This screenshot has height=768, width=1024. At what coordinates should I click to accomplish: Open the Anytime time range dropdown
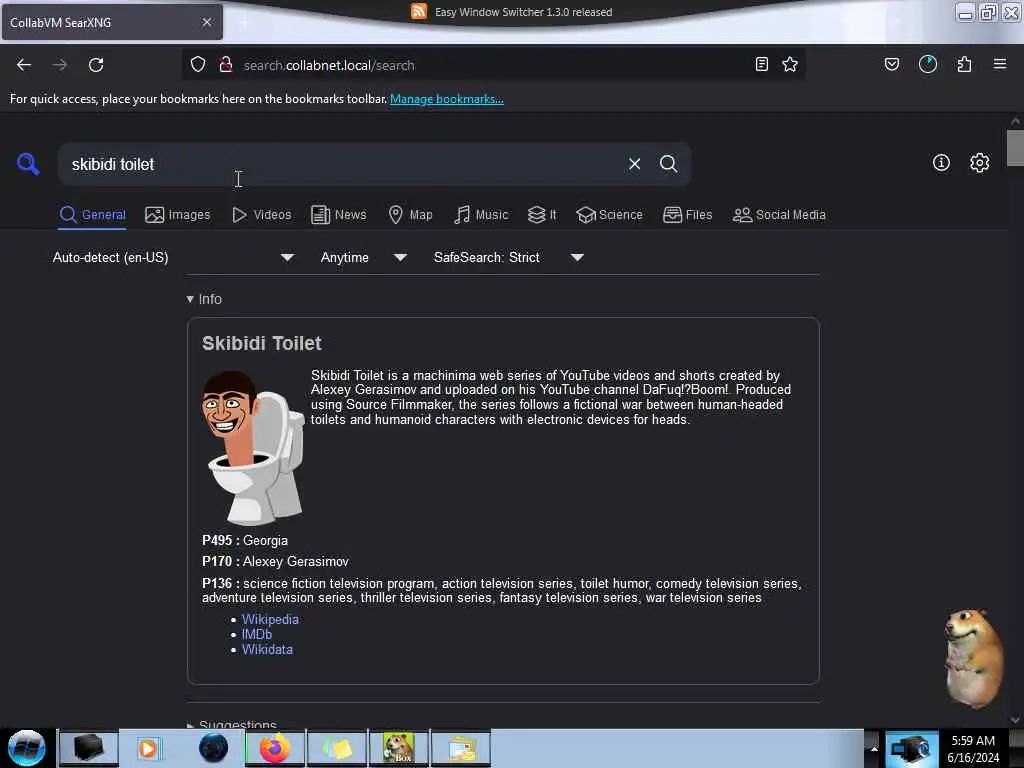[x=363, y=257]
